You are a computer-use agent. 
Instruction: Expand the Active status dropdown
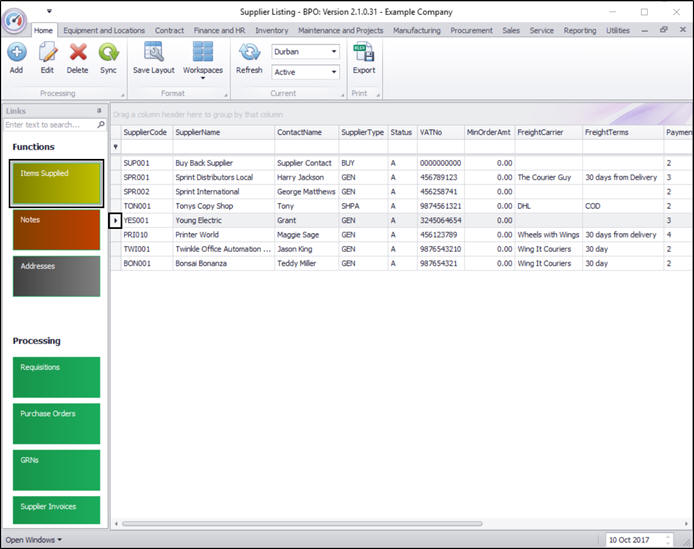click(333, 72)
